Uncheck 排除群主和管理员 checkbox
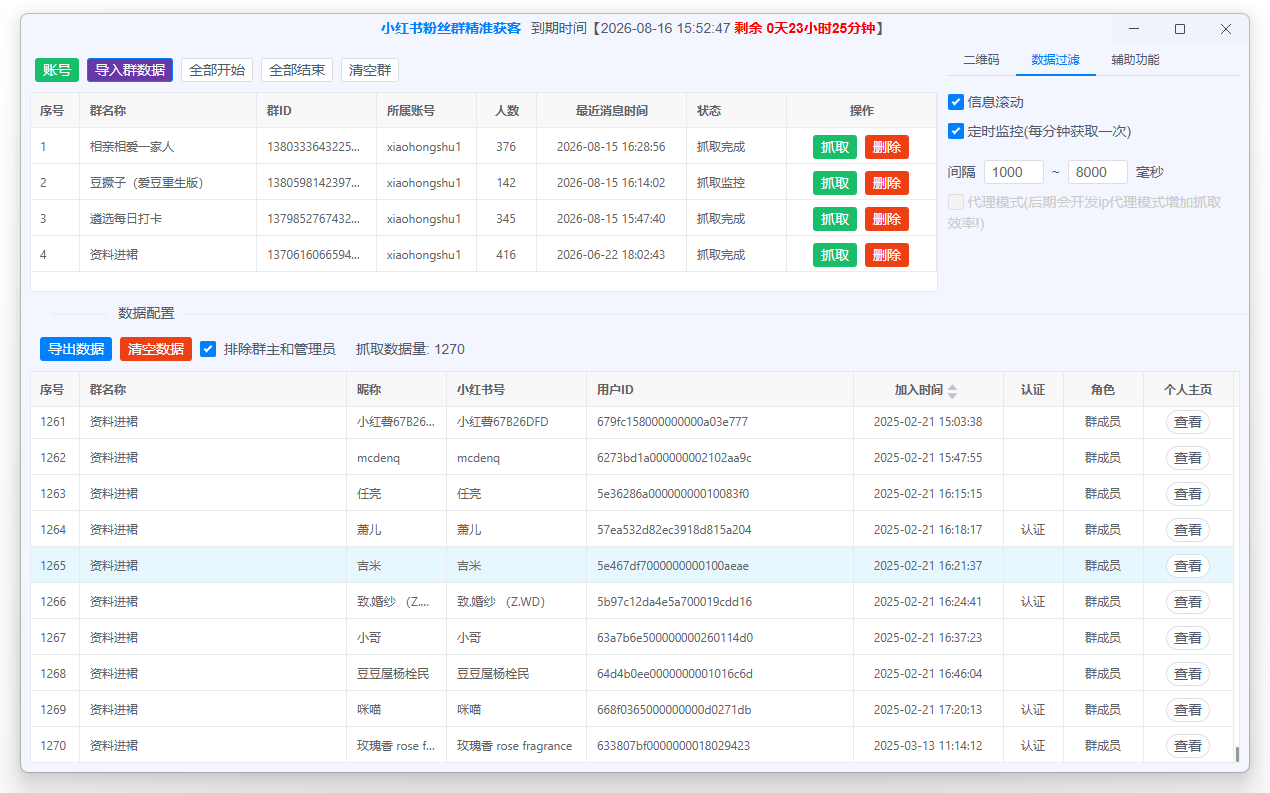 coord(208,349)
